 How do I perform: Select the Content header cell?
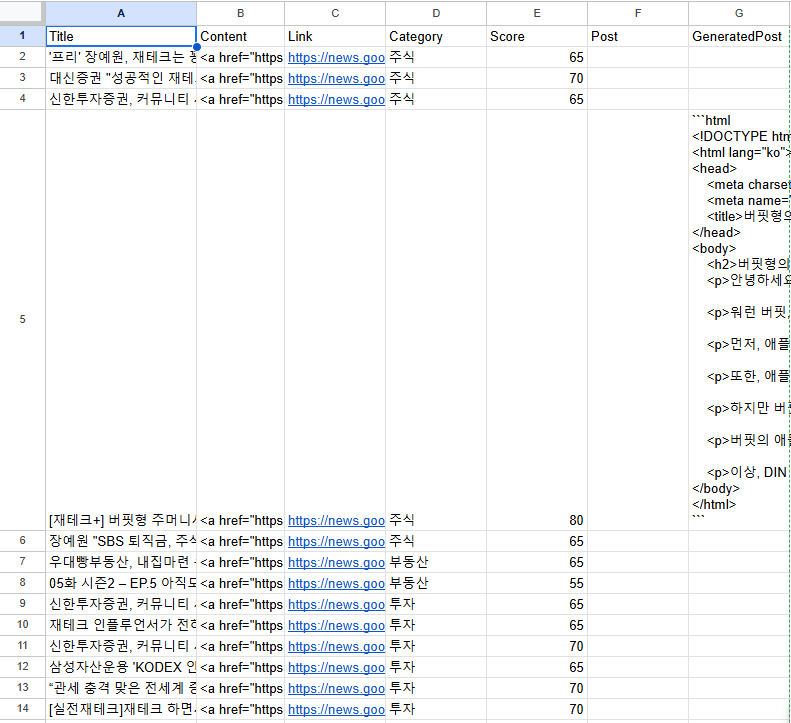click(x=240, y=36)
